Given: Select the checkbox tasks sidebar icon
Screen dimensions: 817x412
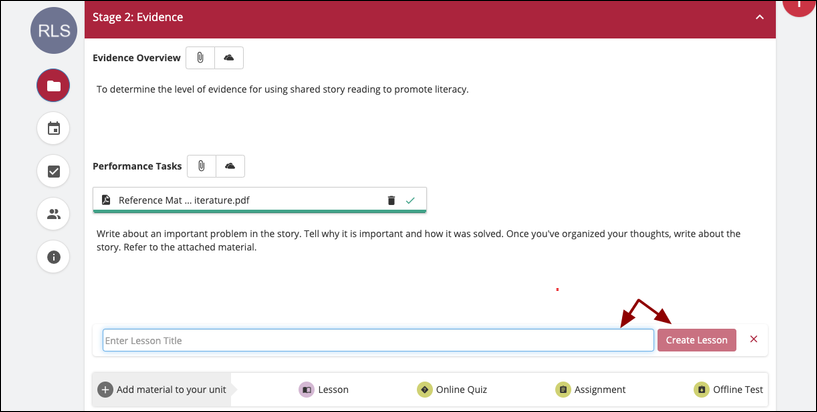Looking at the screenshot, I should click(53, 171).
